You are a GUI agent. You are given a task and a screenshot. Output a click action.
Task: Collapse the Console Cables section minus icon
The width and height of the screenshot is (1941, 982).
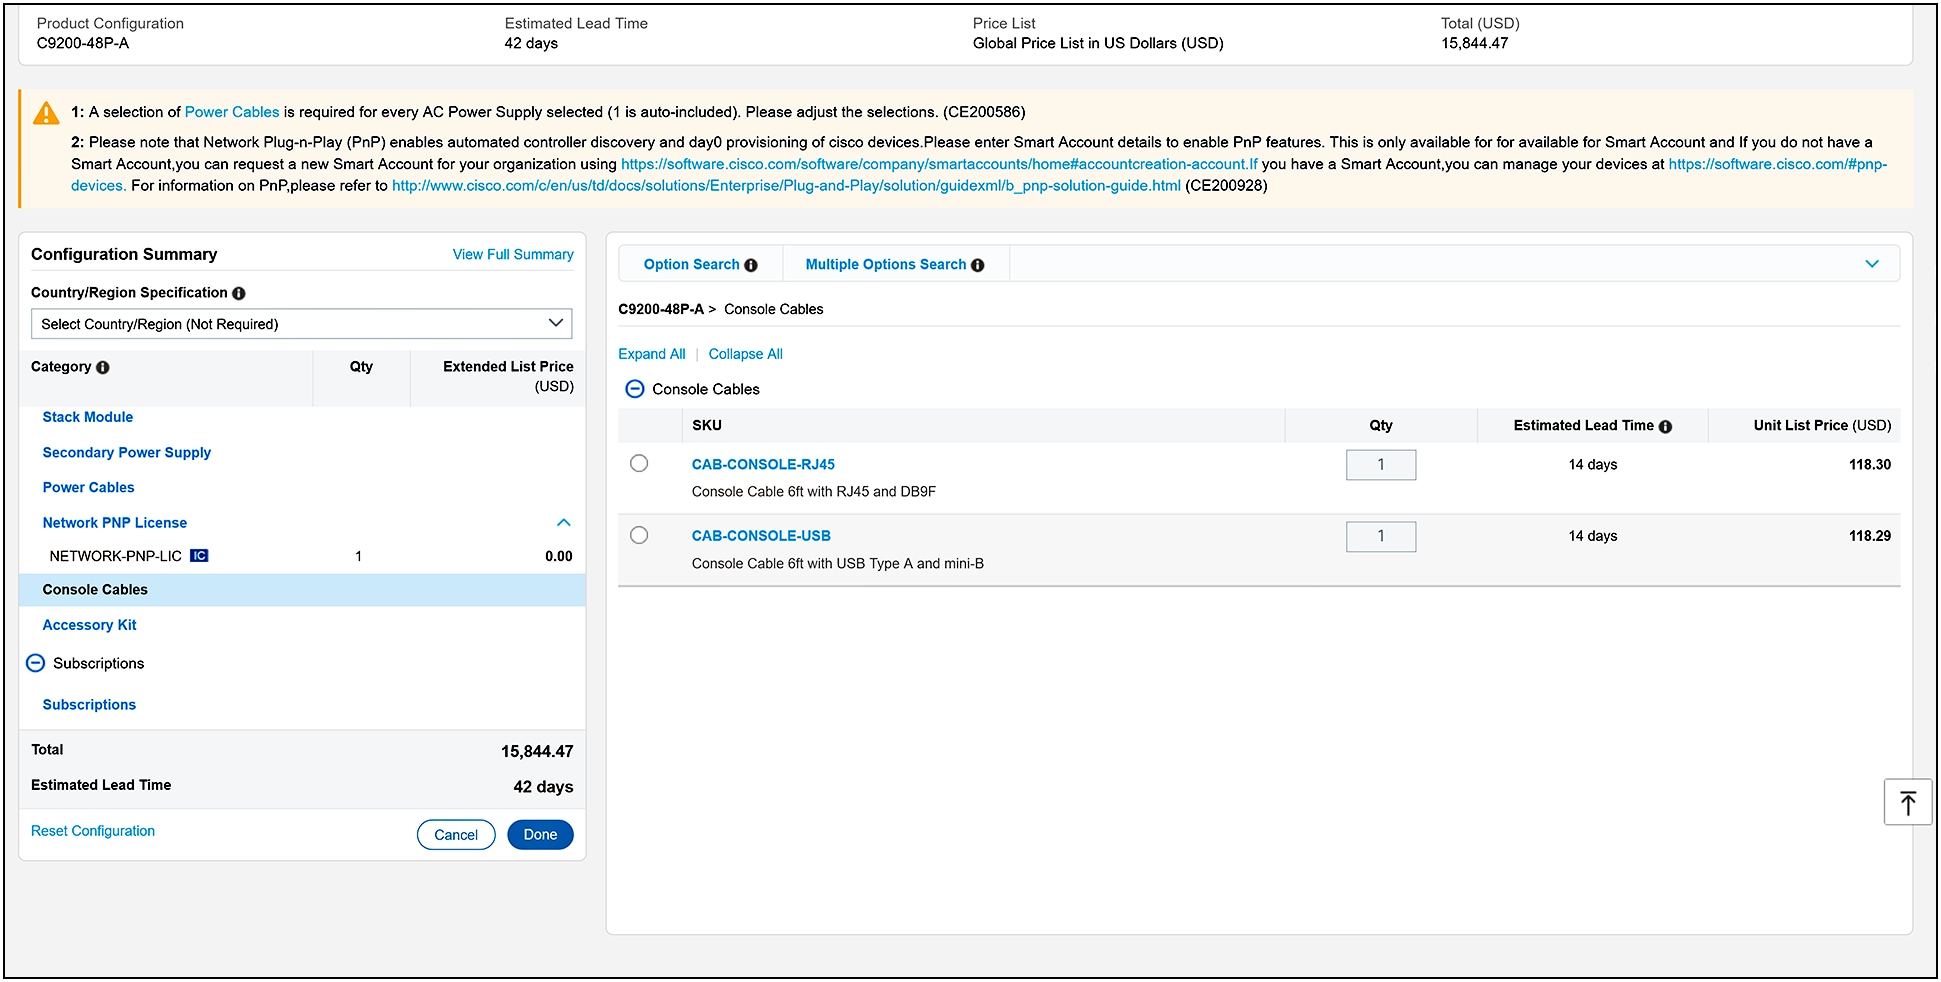634,389
